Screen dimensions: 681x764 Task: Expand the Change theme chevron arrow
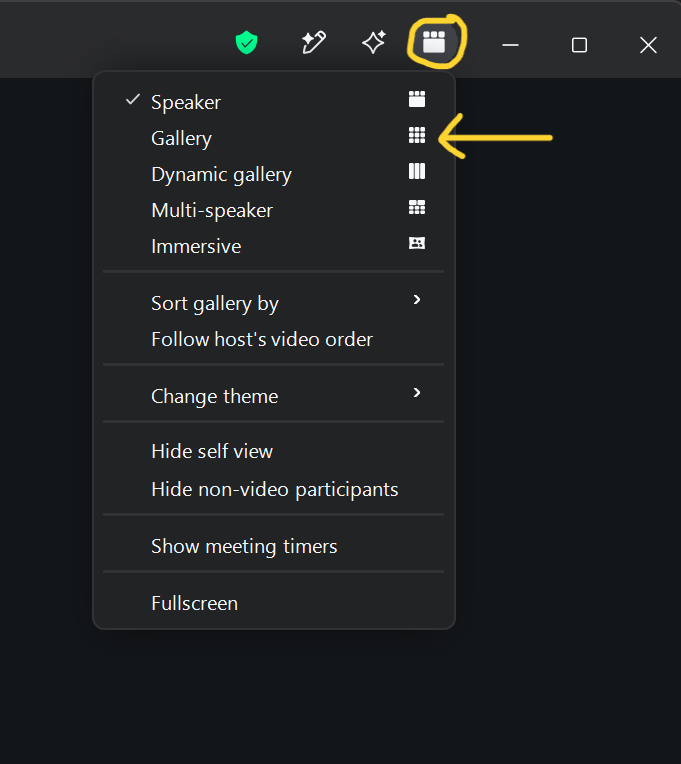point(417,393)
